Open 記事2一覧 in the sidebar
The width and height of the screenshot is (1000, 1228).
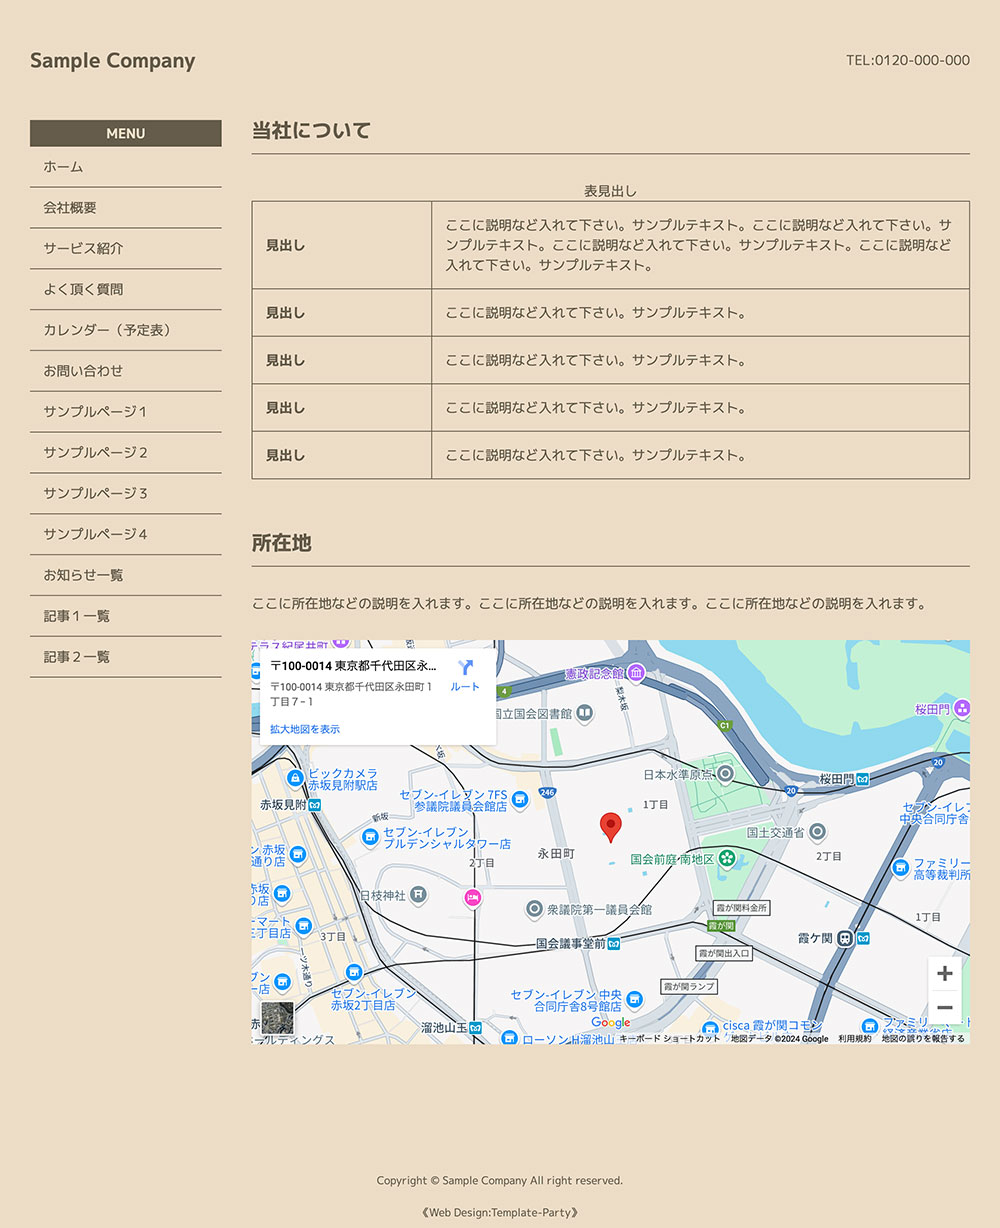click(126, 657)
